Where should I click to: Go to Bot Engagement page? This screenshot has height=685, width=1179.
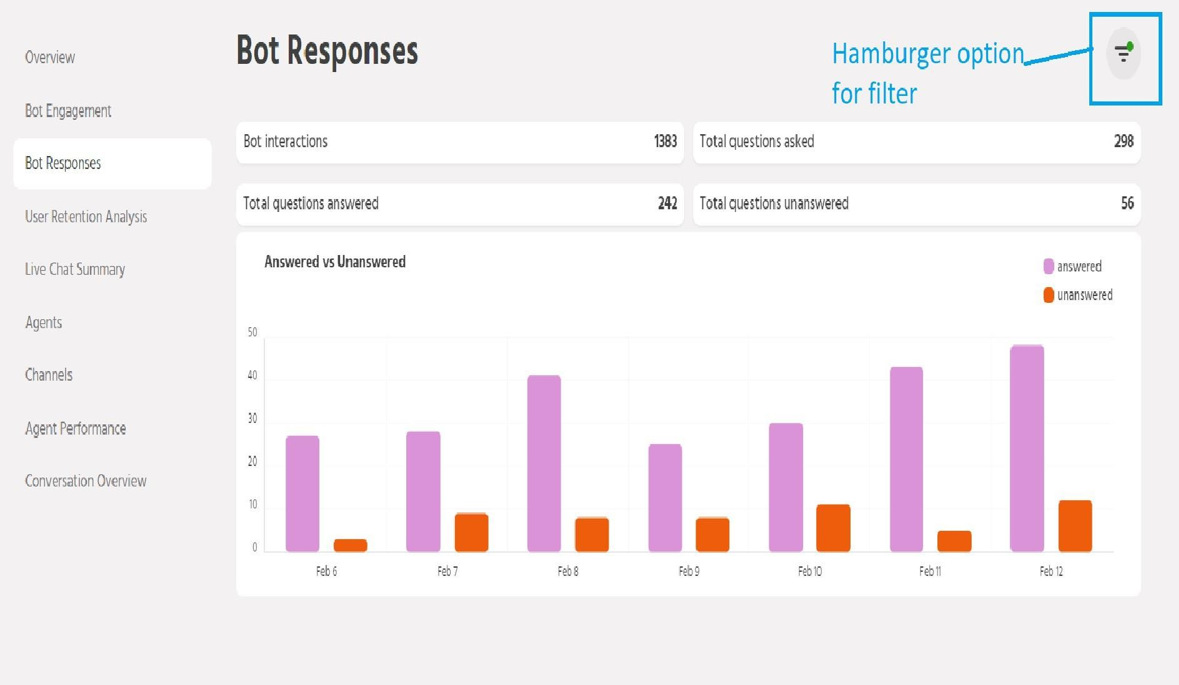click(68, 111)
